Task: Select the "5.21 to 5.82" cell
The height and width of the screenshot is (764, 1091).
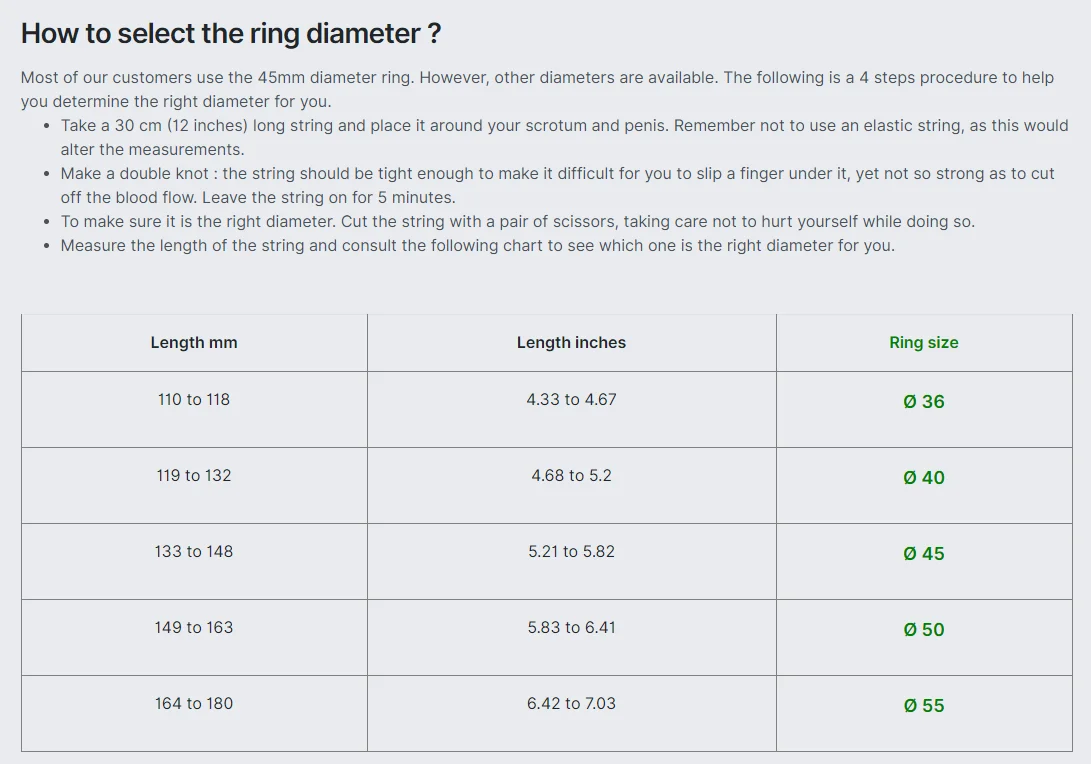Action: [571, 551]
